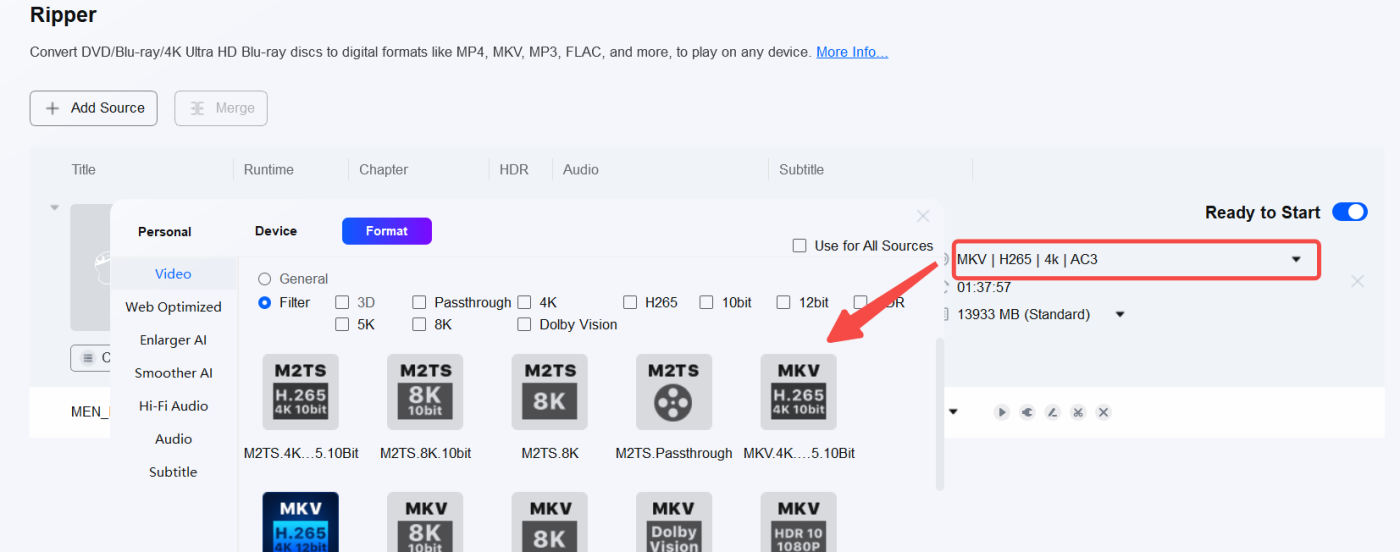
Task: Switch to the Personal tab
Action: (x=164, y=232)
